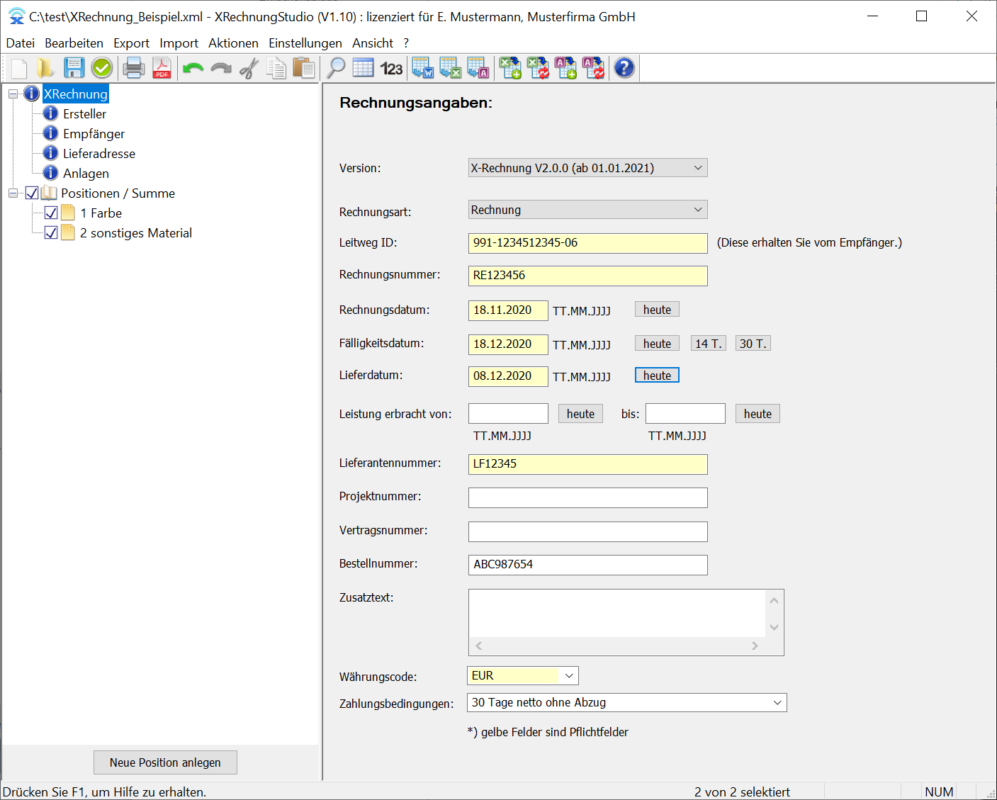Screen dimensions: 997x800
Task: Cut selection with the scissors icon
Action: tap(249, 68)
